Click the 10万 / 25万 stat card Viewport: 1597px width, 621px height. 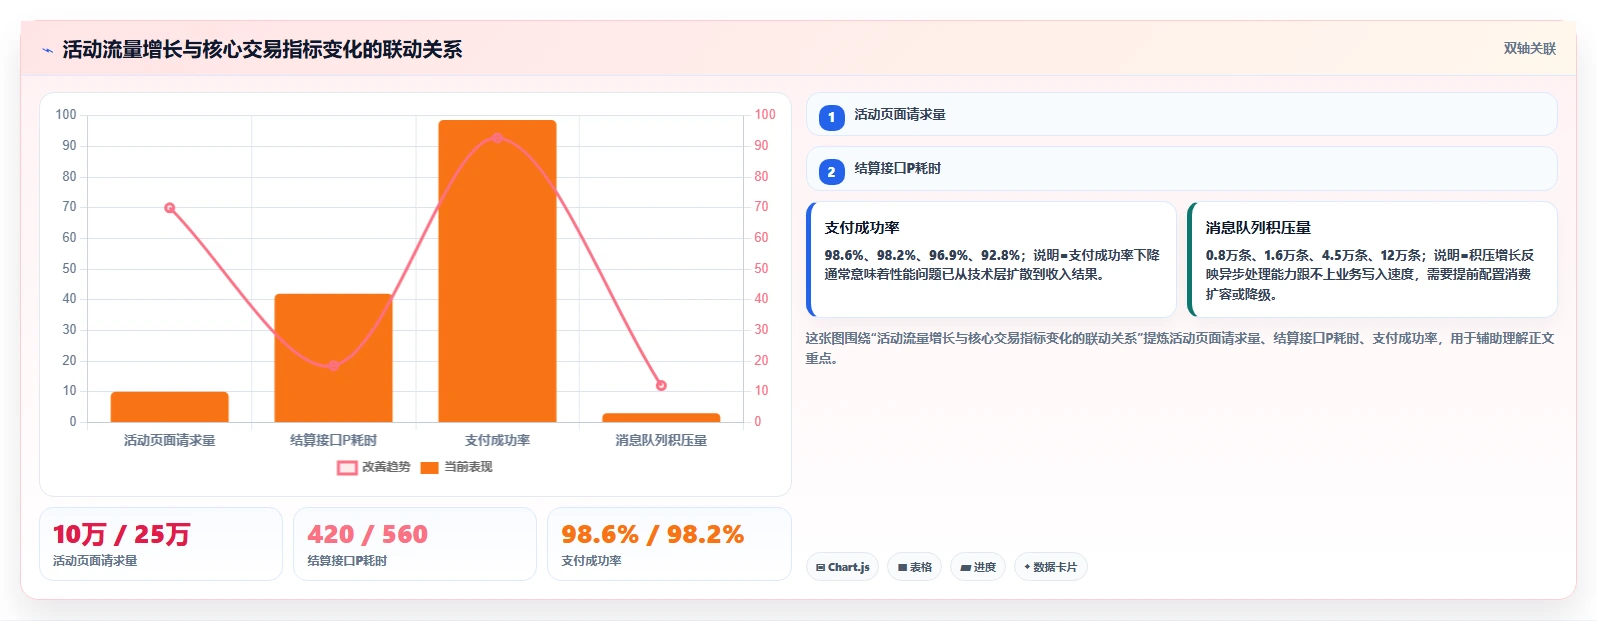(161, 544)
